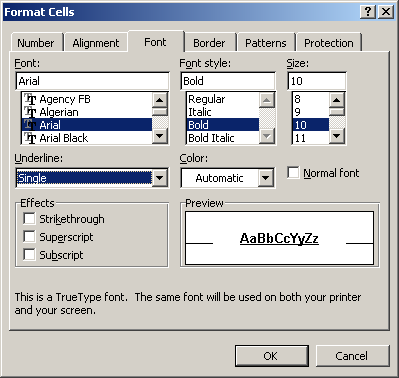The height and width of the screenshot is (378, 399).
Task: Enable the Strikethrough effect
Action: point(29,219)
